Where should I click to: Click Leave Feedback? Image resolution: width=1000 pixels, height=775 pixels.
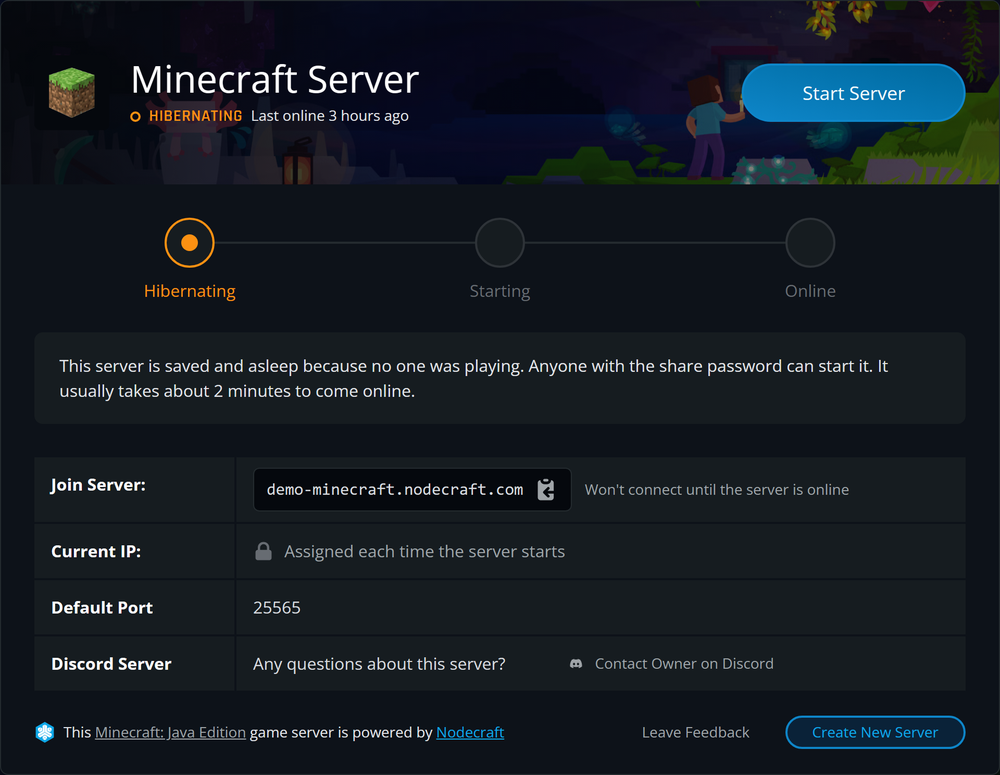pos(695,732)
